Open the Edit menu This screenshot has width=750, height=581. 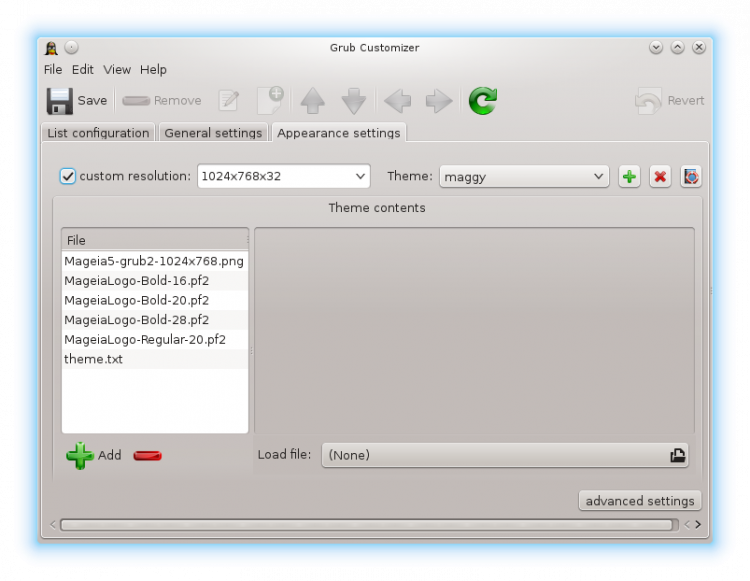83,70
